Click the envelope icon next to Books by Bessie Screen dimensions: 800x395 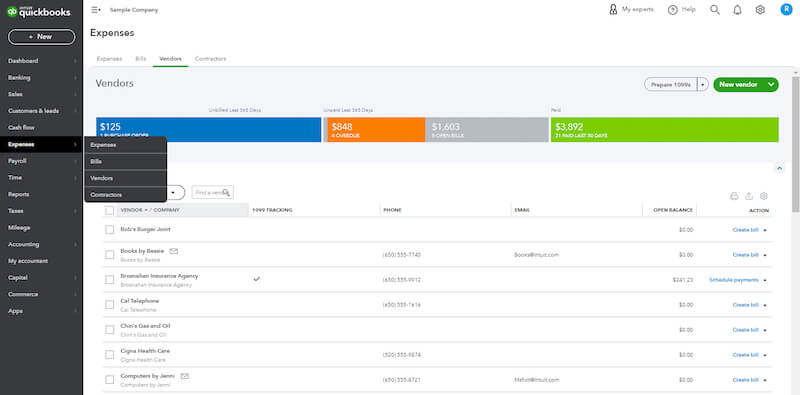click(x=174, y=251)
